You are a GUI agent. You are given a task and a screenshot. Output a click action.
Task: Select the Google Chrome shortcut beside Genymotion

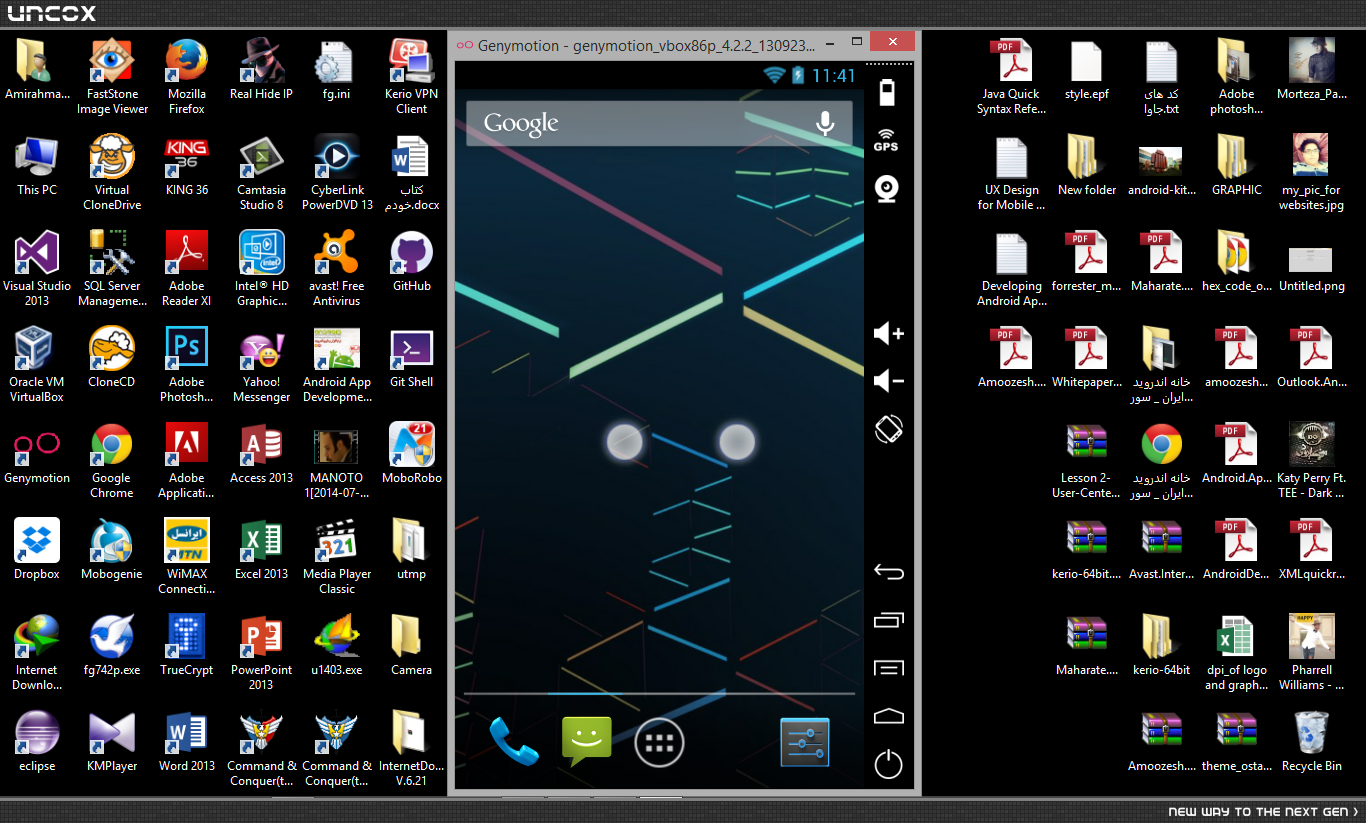point(112,462)
